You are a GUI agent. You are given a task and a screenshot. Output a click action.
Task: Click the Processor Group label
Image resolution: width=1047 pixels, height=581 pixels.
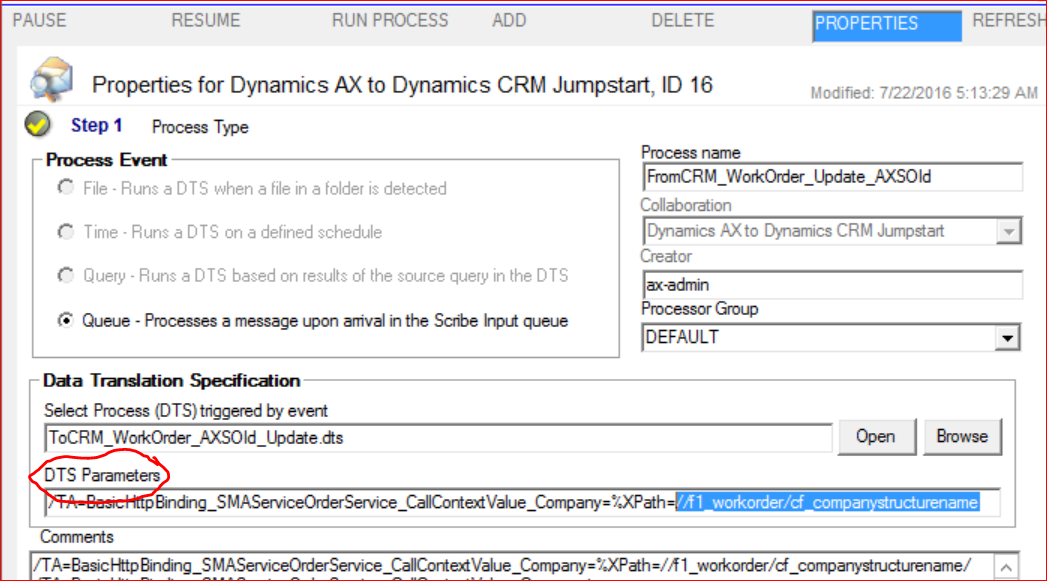point(700,309)
